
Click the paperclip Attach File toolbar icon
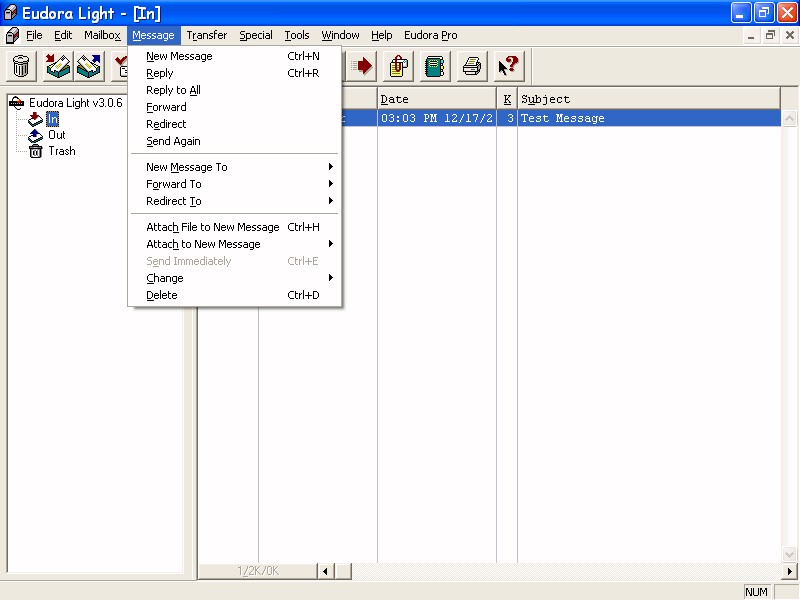(398, 66)
